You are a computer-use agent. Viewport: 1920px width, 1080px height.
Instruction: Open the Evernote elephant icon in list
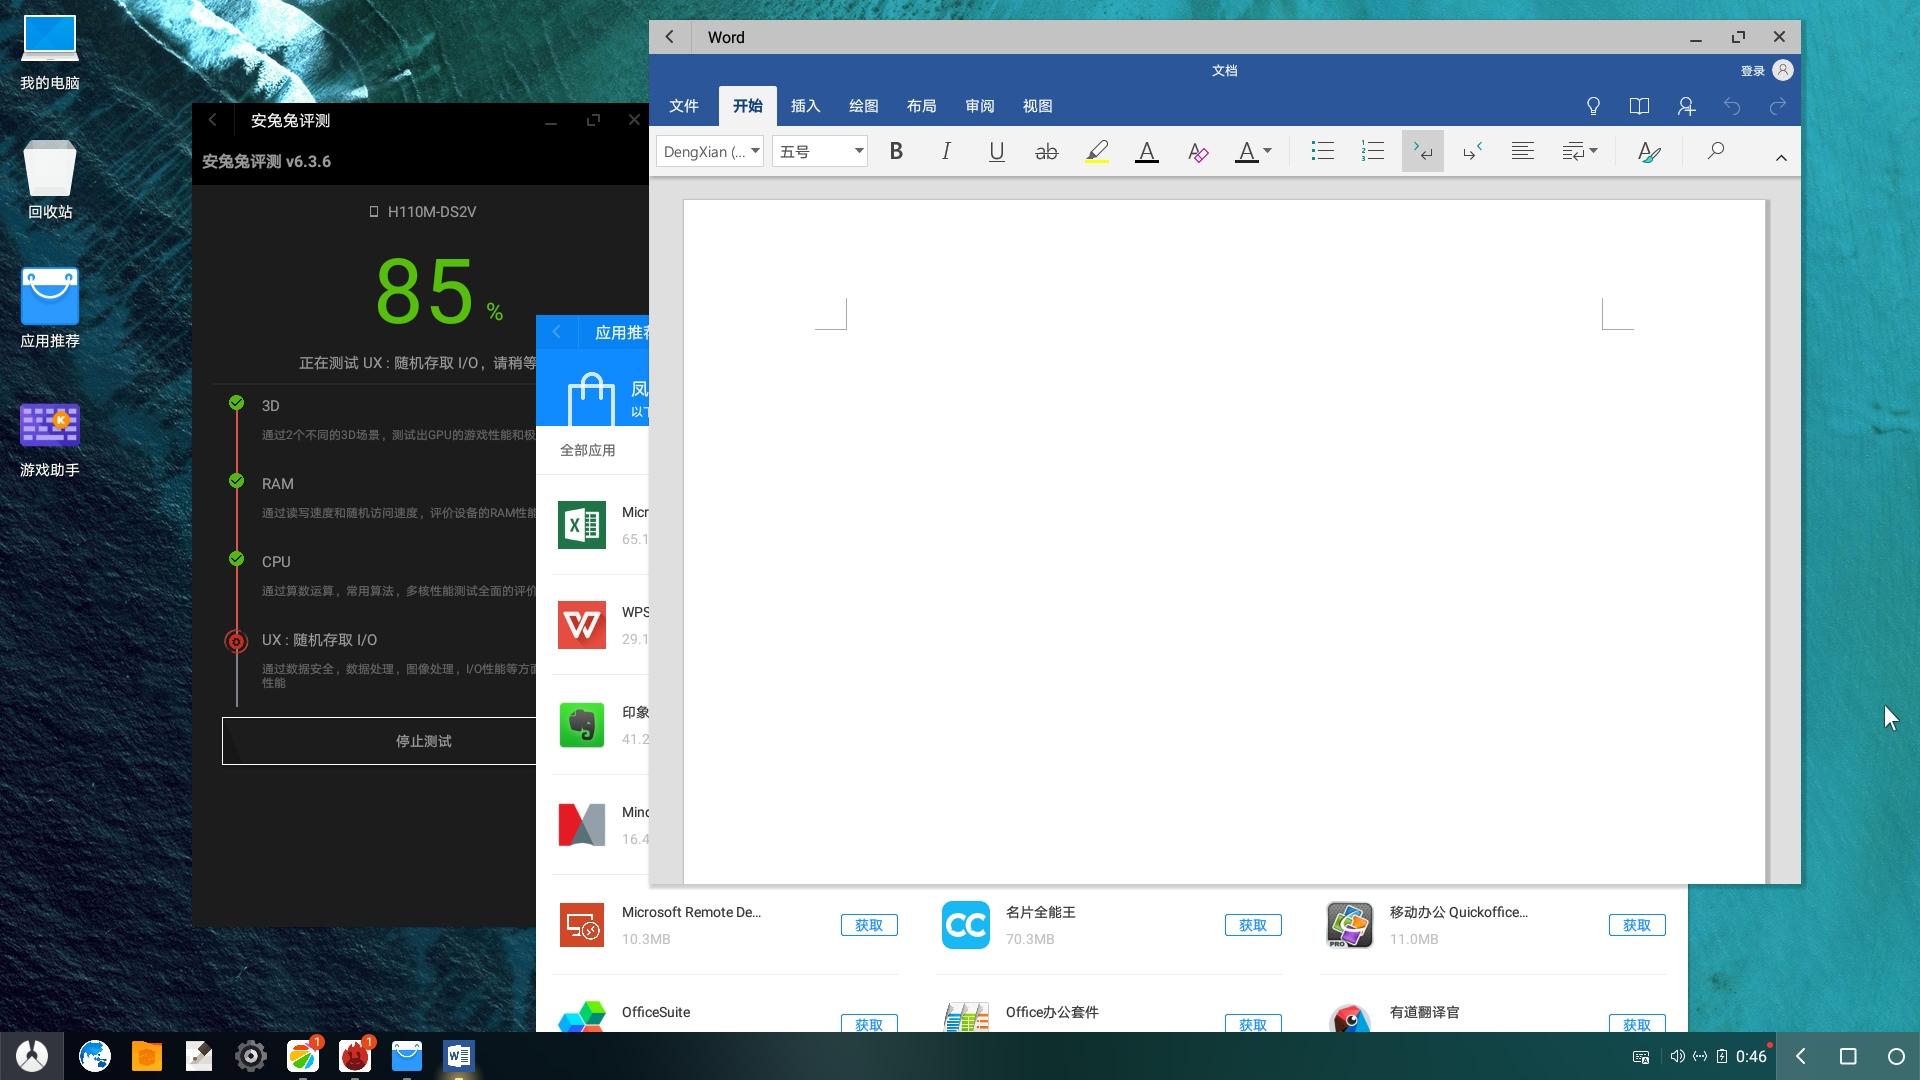coord(582,725)
